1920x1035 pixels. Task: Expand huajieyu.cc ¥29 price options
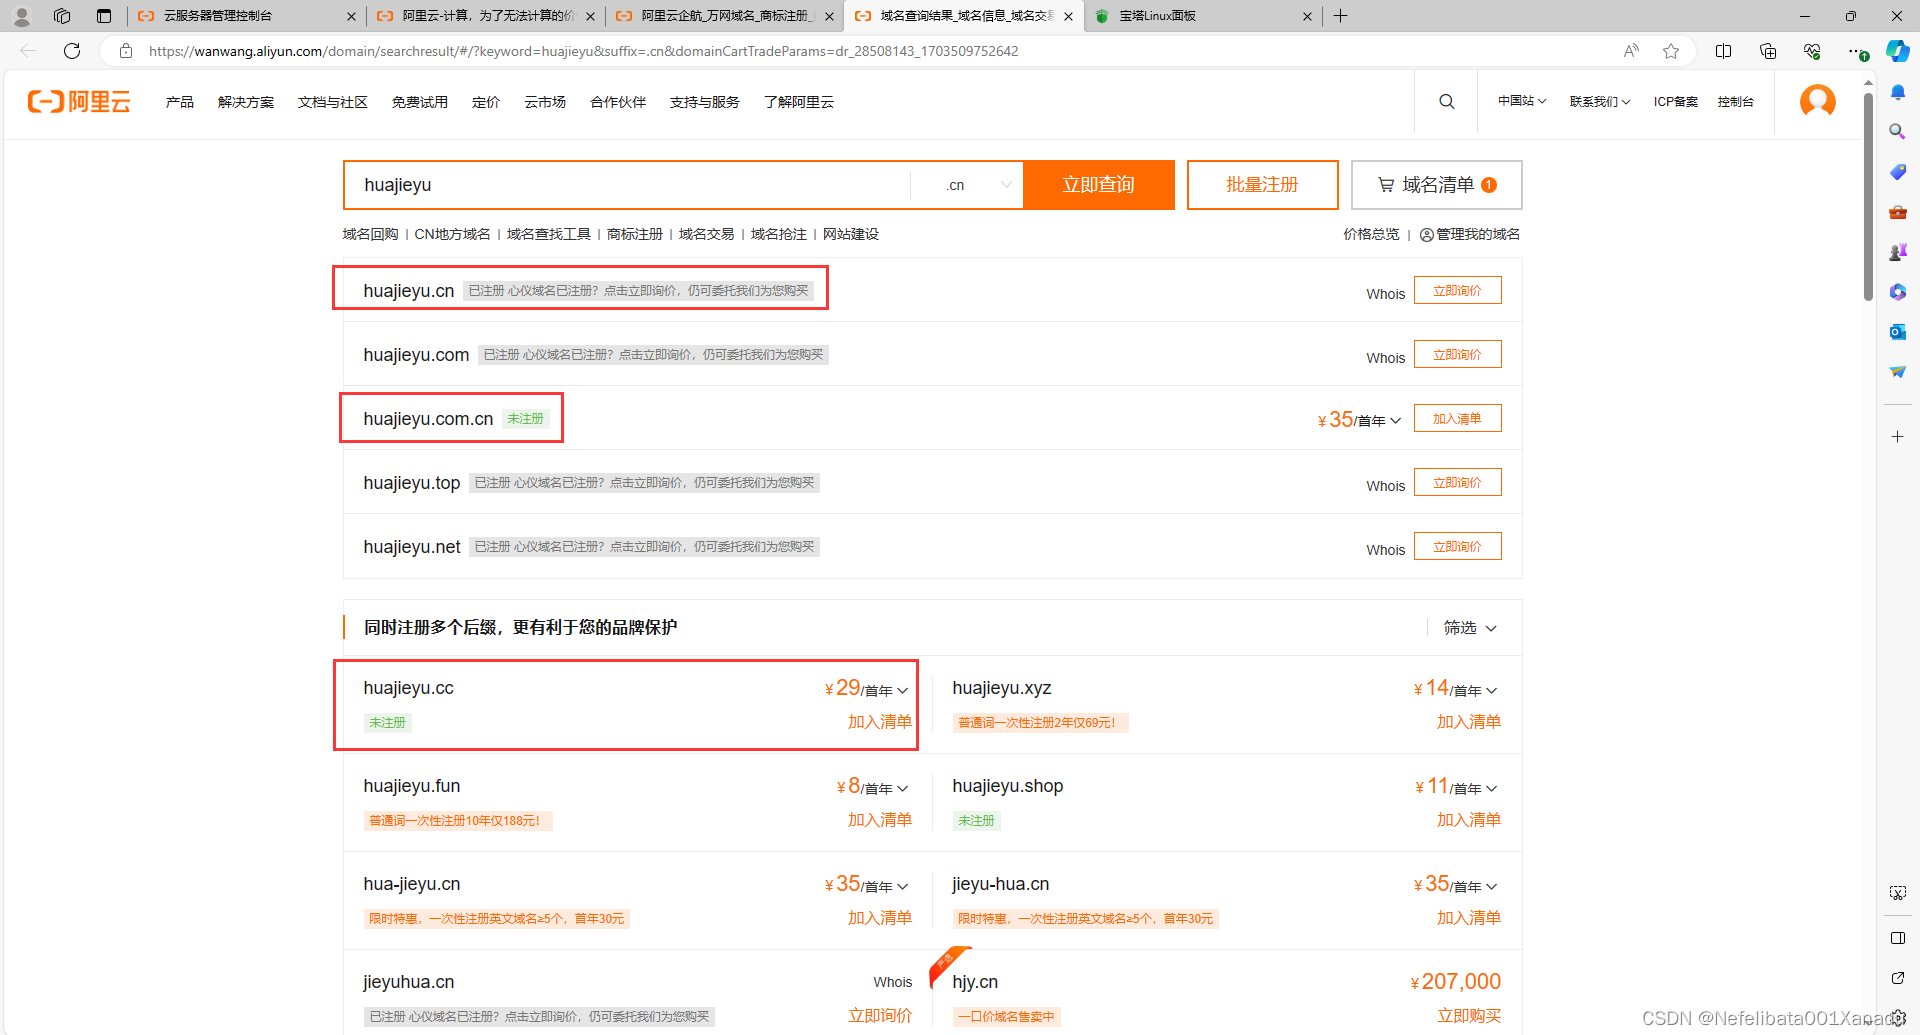(x=903, y=691)
